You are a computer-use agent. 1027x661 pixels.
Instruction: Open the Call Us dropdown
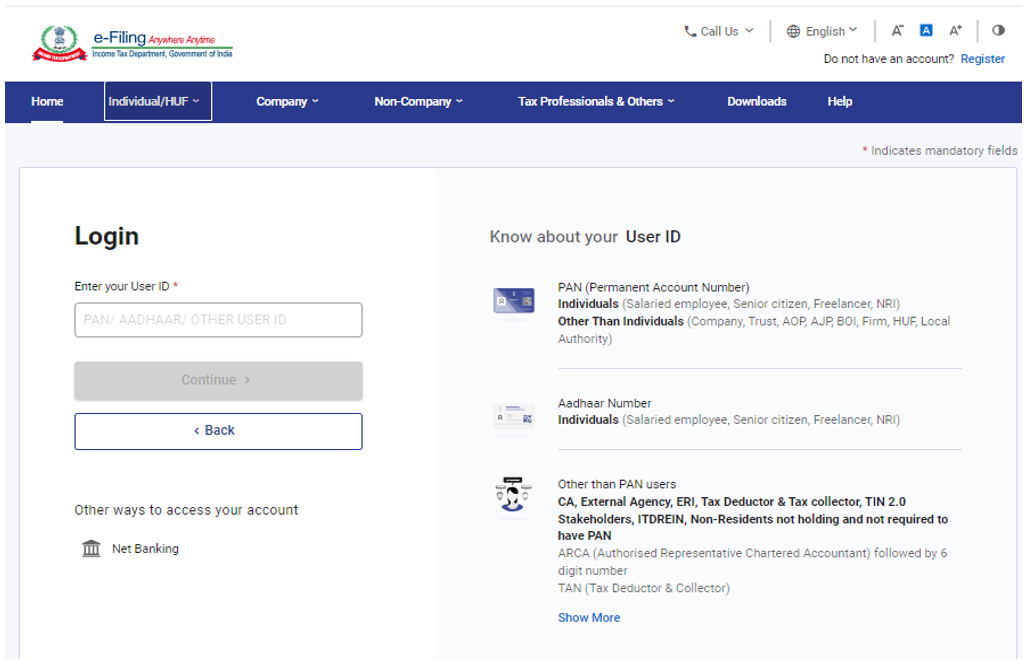tap(719, 31)
